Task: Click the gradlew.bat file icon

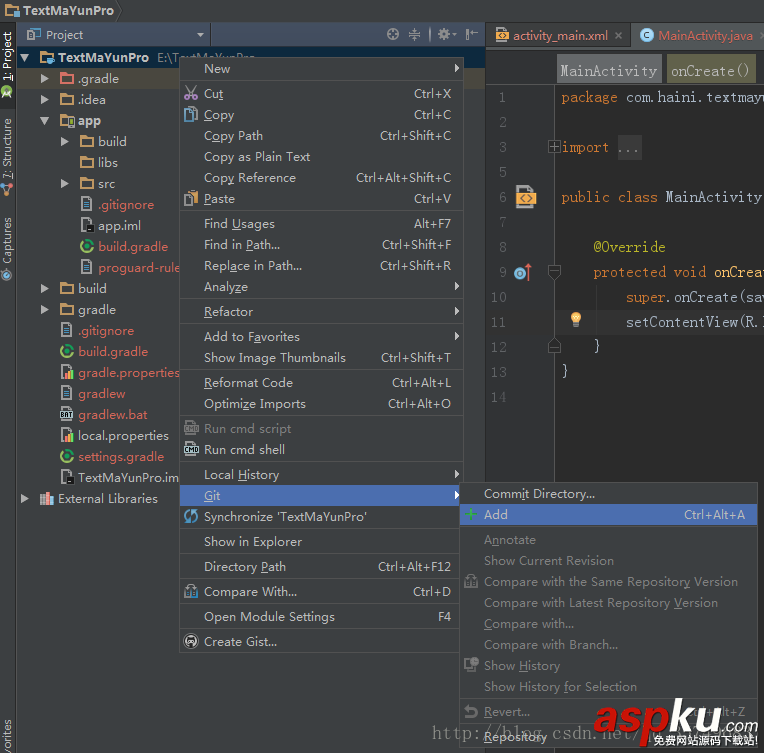Action: (66, 414)
